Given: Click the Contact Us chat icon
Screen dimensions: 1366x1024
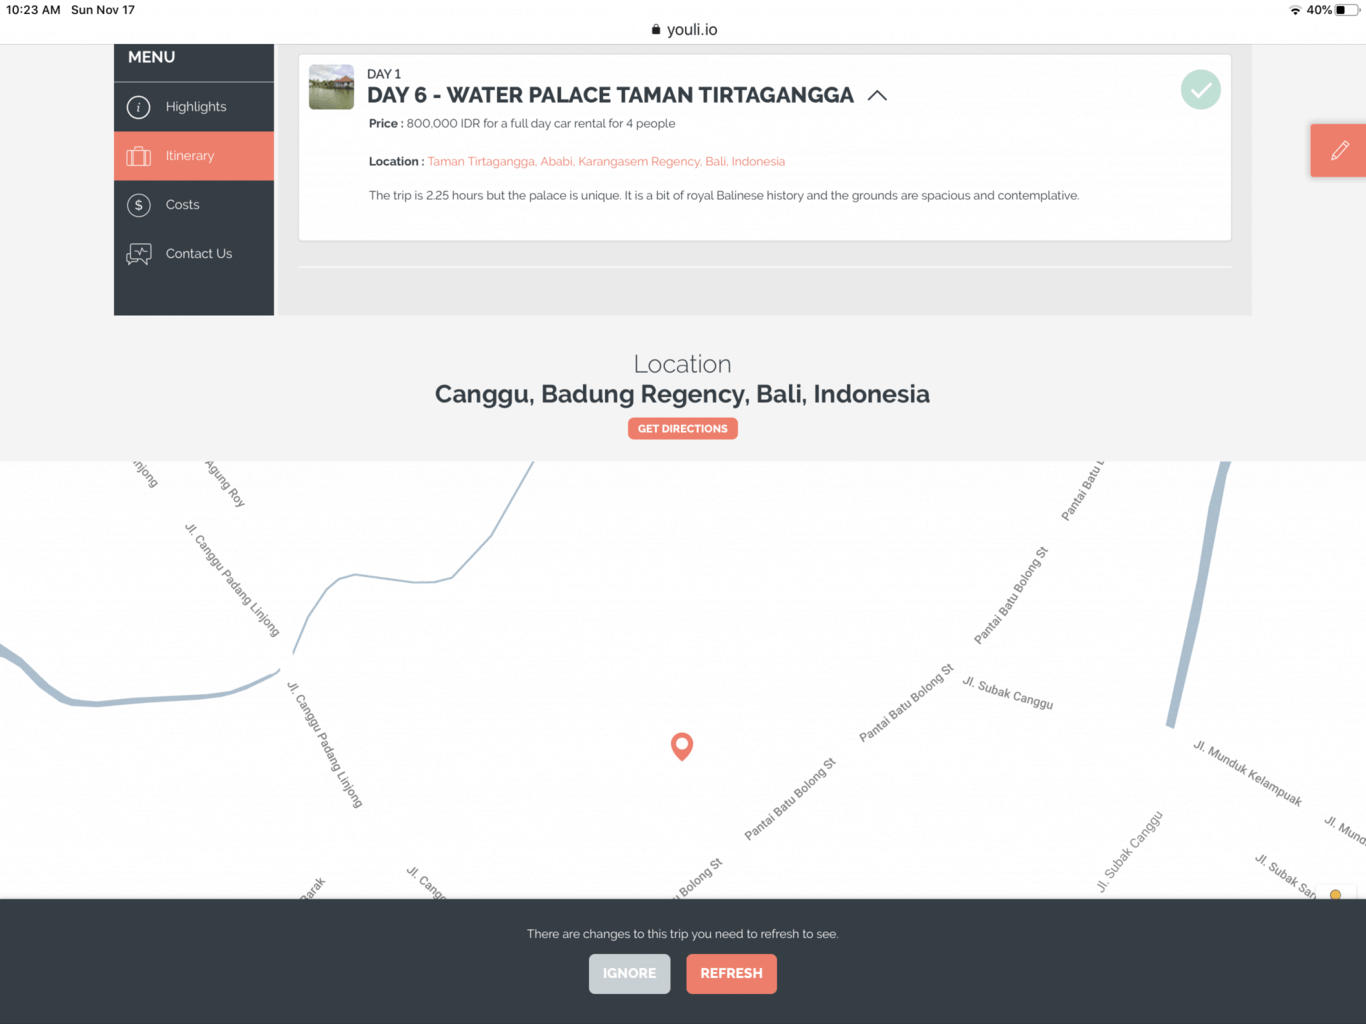Looking at the screenshot, I should 139,254.
